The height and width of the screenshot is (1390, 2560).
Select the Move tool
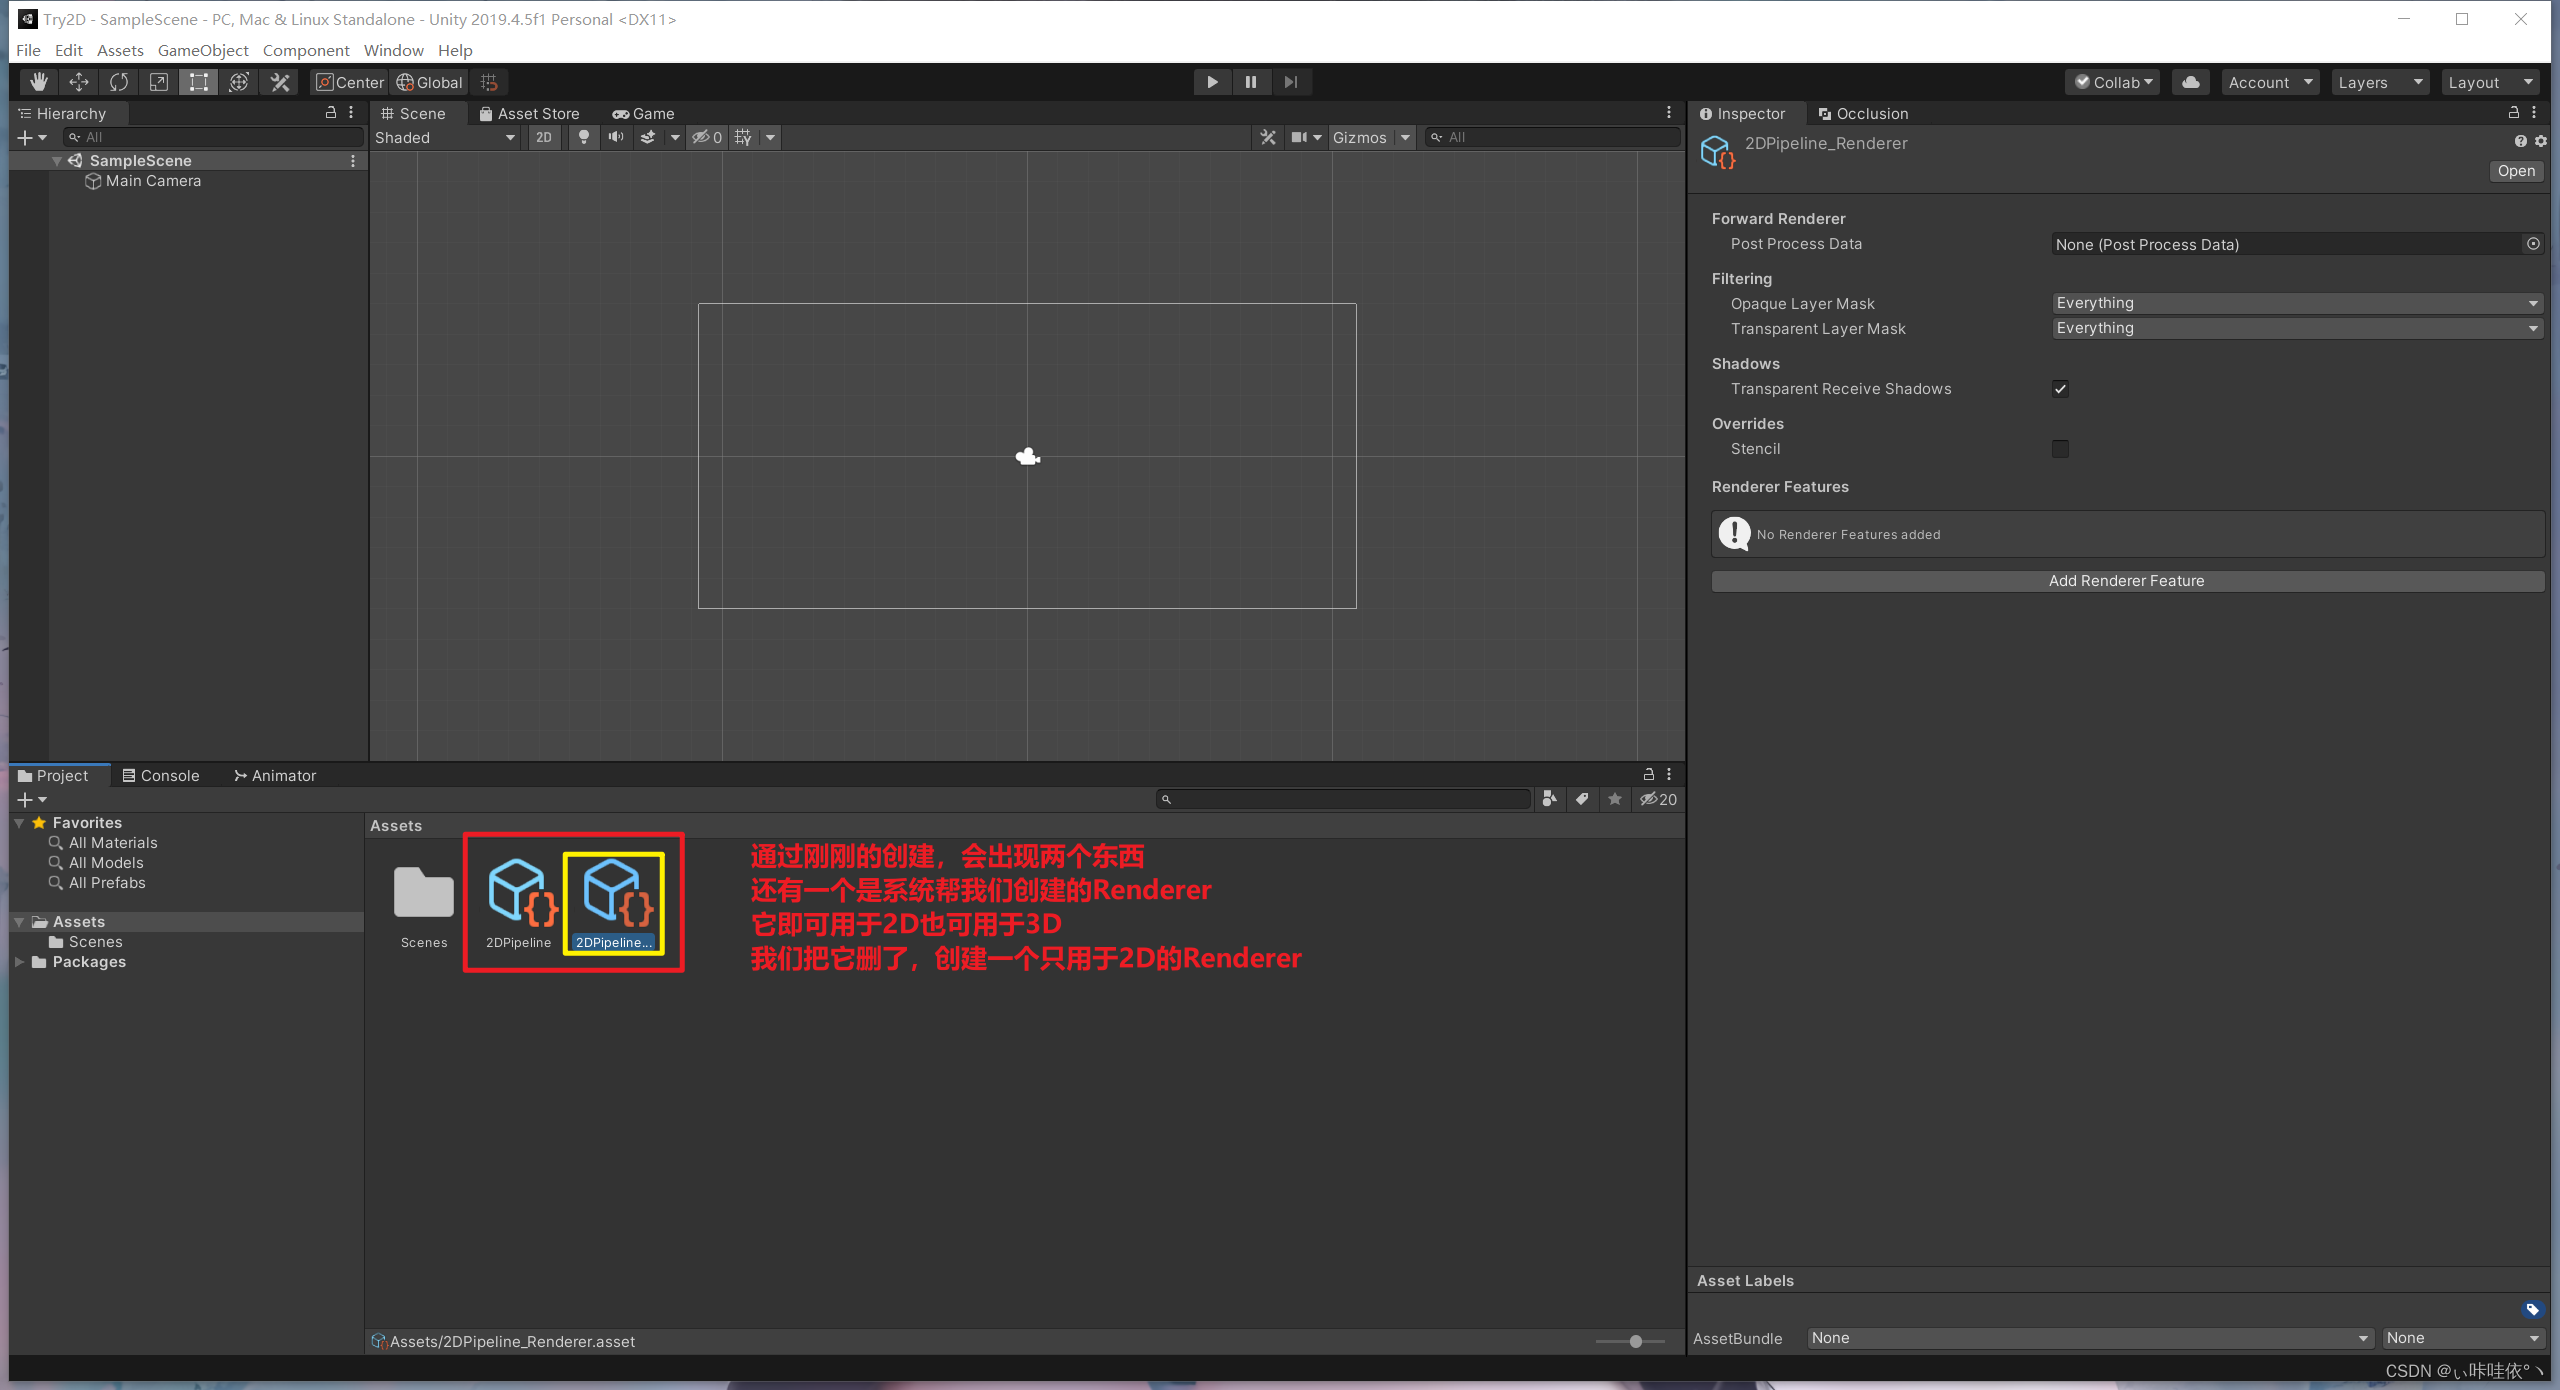(x=78, y=82)
